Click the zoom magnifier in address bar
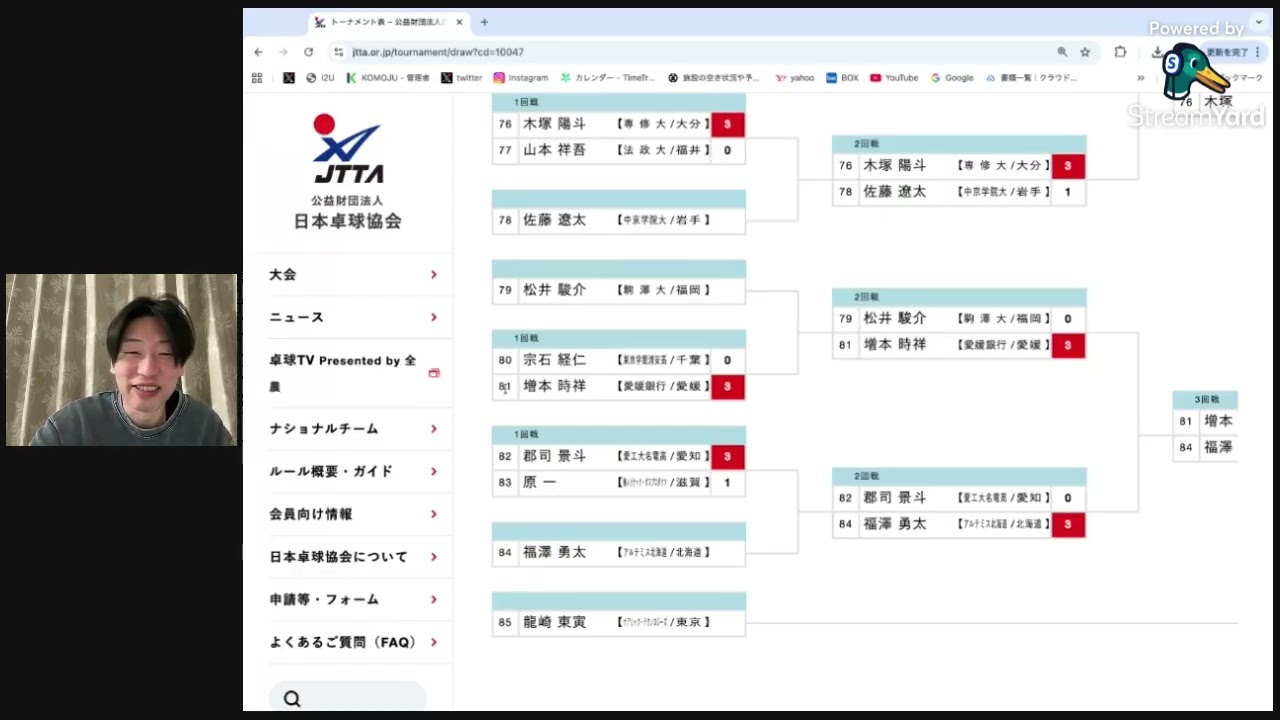 (x=1062, y=52)
